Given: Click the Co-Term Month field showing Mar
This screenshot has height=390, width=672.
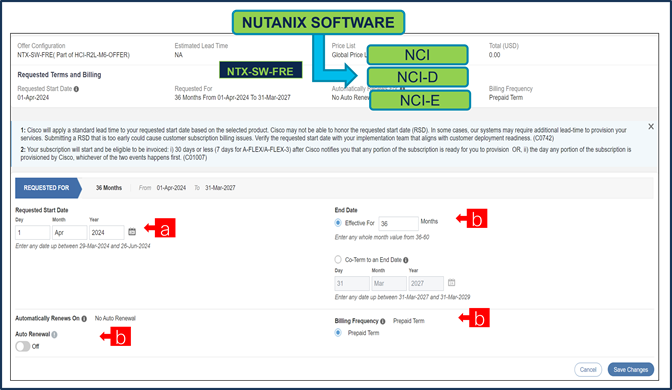Looking at the screenshot, I should [389, 283].
